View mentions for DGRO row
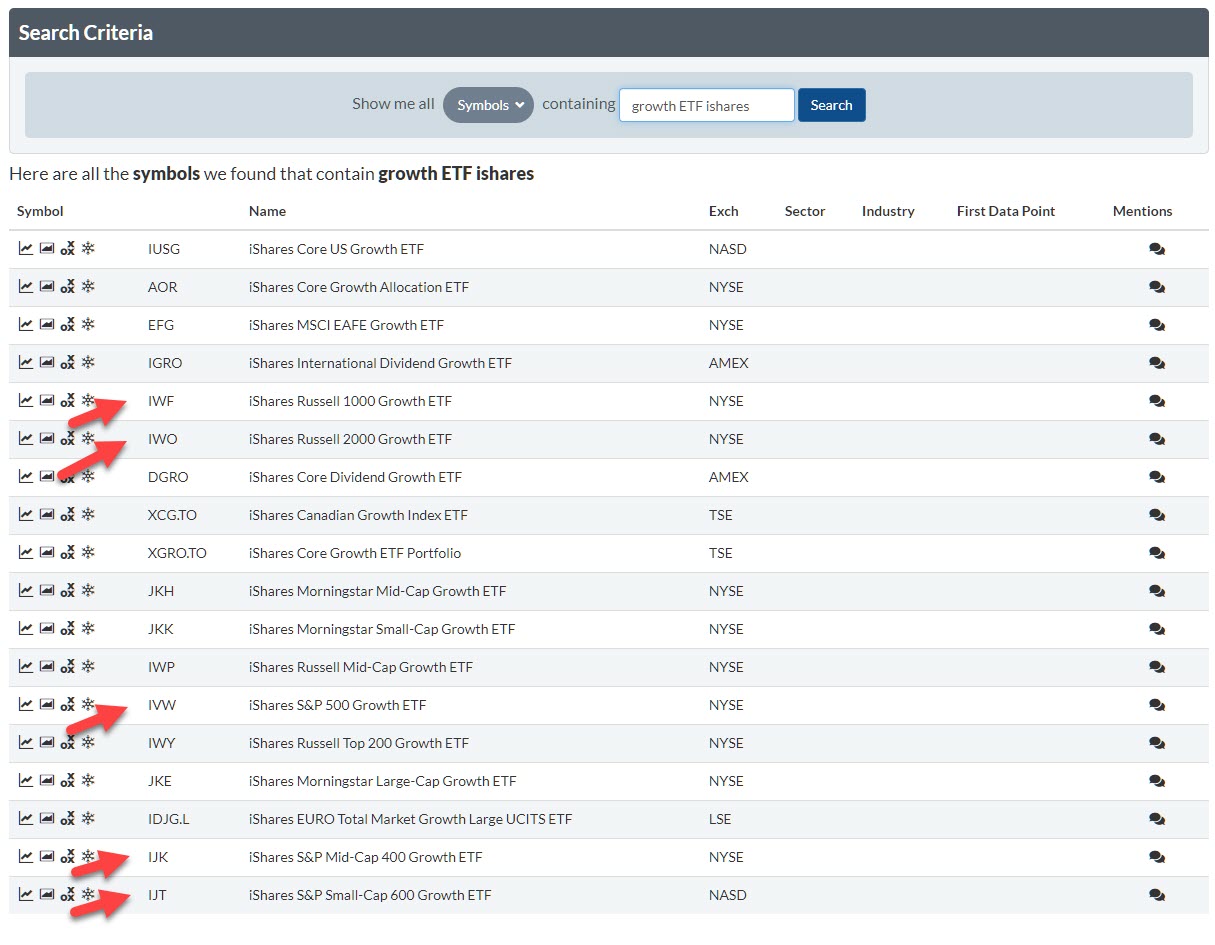 pyautogui.click(x=1157, y=477)
